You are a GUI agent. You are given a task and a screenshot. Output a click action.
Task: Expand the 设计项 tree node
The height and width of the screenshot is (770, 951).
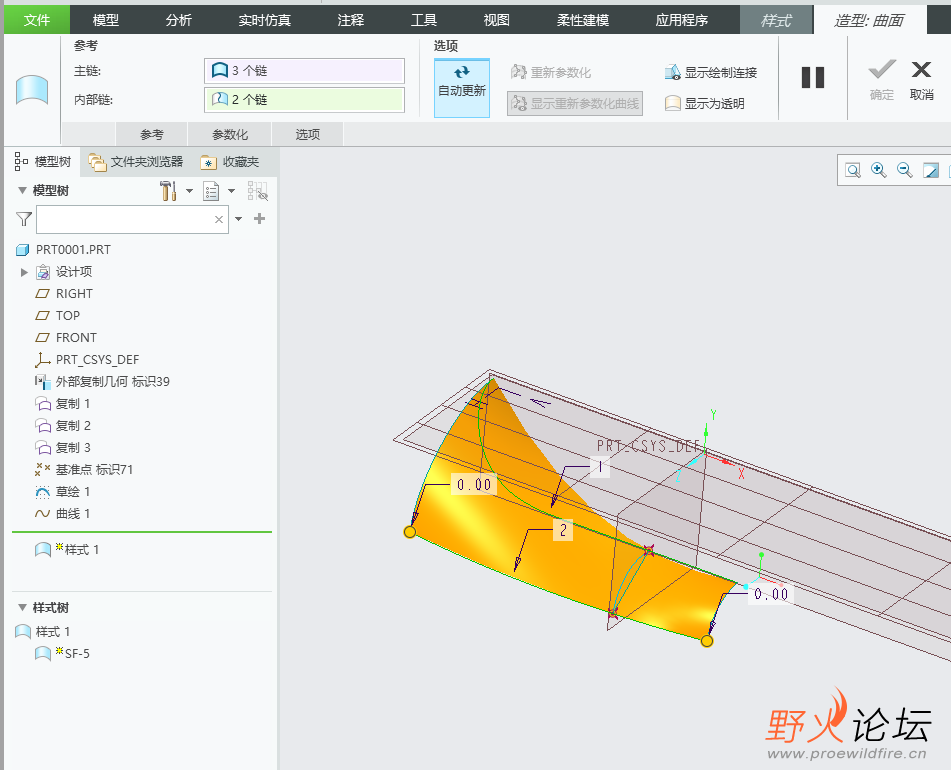tap(24, 272)
